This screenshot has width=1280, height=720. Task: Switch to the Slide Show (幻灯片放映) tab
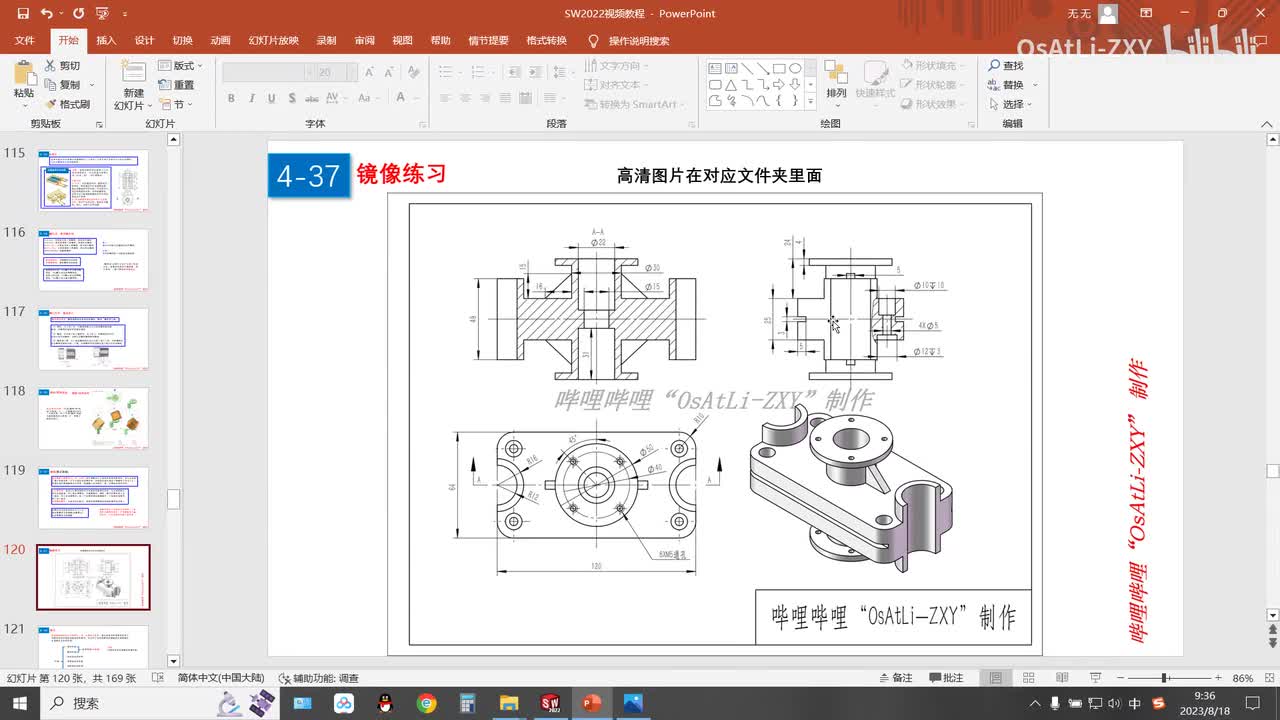[274, 41]
